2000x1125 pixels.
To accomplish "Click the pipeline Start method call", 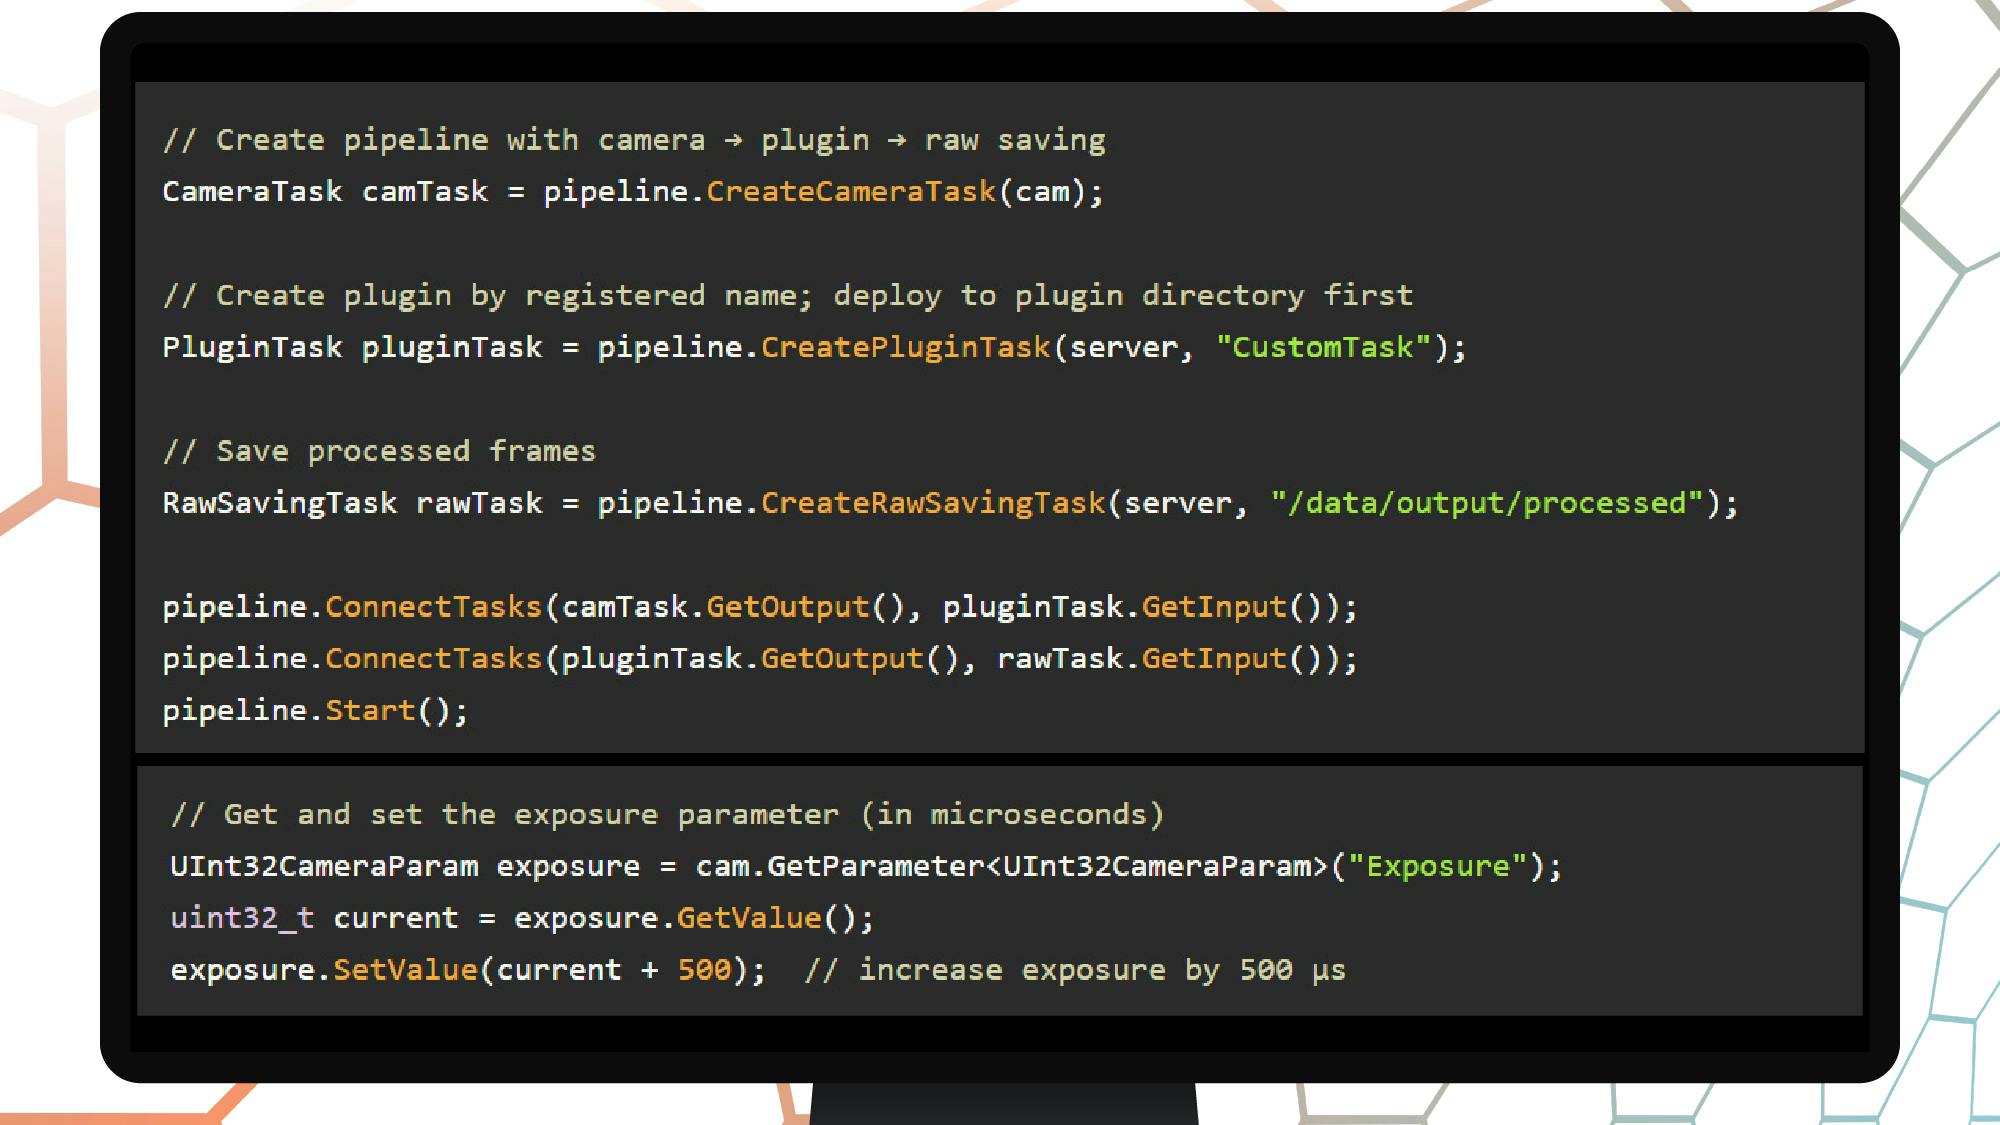I will click(x=370, y=711).
